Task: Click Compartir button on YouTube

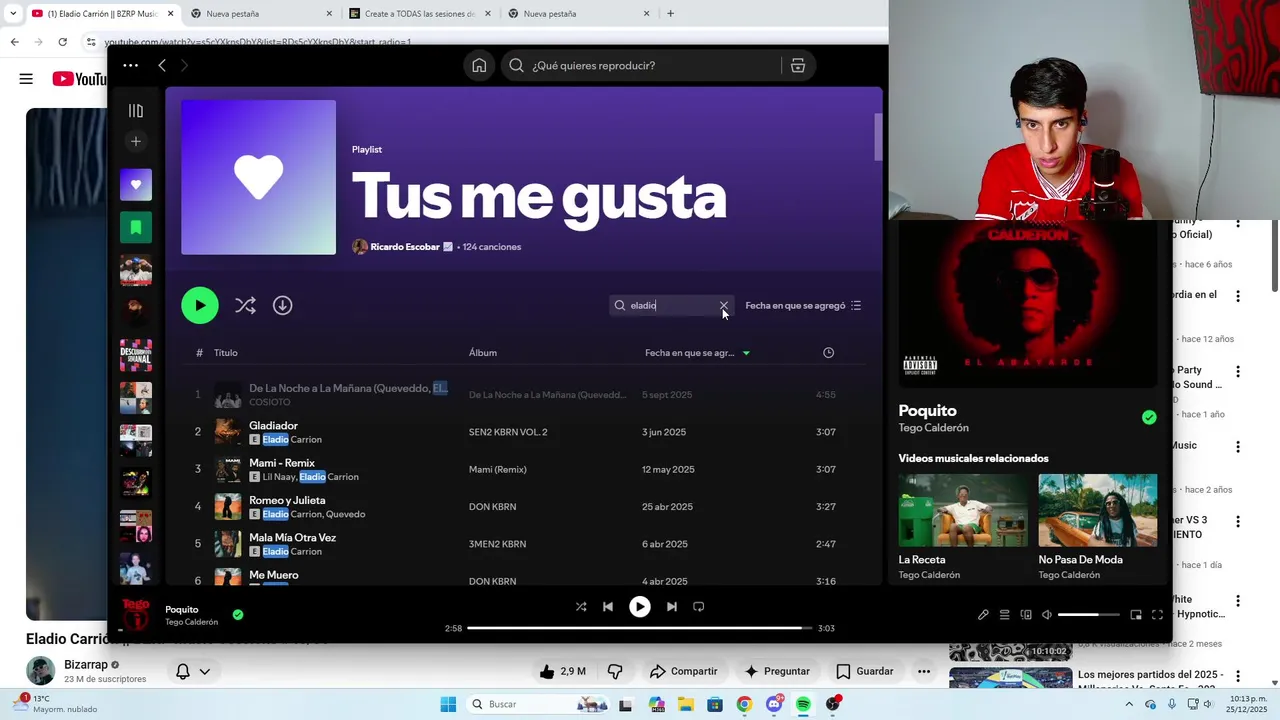Action: pyautogui.click(x=683, y=671)
